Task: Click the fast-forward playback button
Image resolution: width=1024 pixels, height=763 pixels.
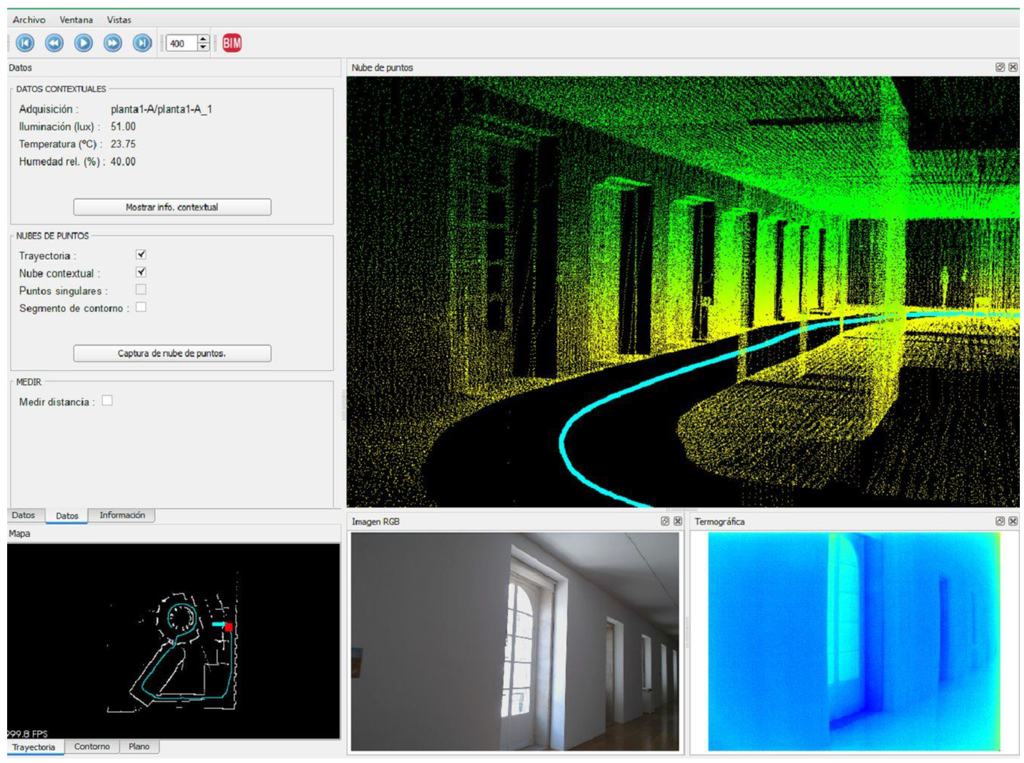Action: click(x=113, y=43)
